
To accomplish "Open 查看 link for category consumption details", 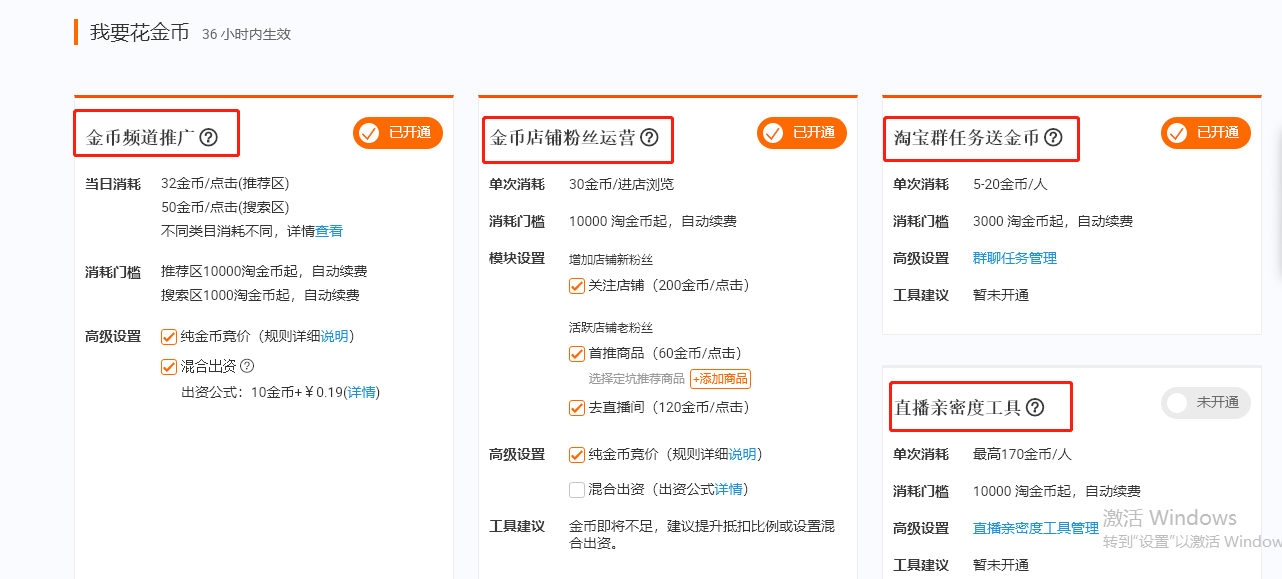I will point(329,231).
